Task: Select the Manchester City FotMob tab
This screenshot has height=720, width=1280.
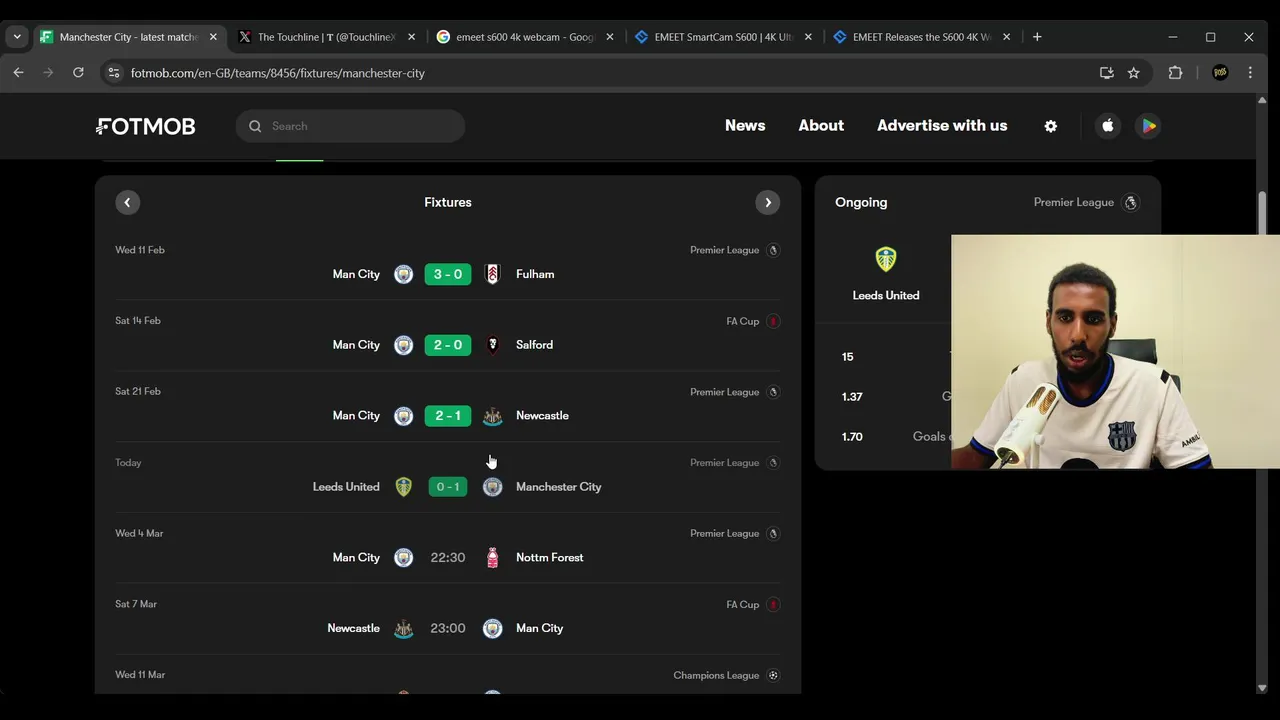Action: tap(128, 37)
